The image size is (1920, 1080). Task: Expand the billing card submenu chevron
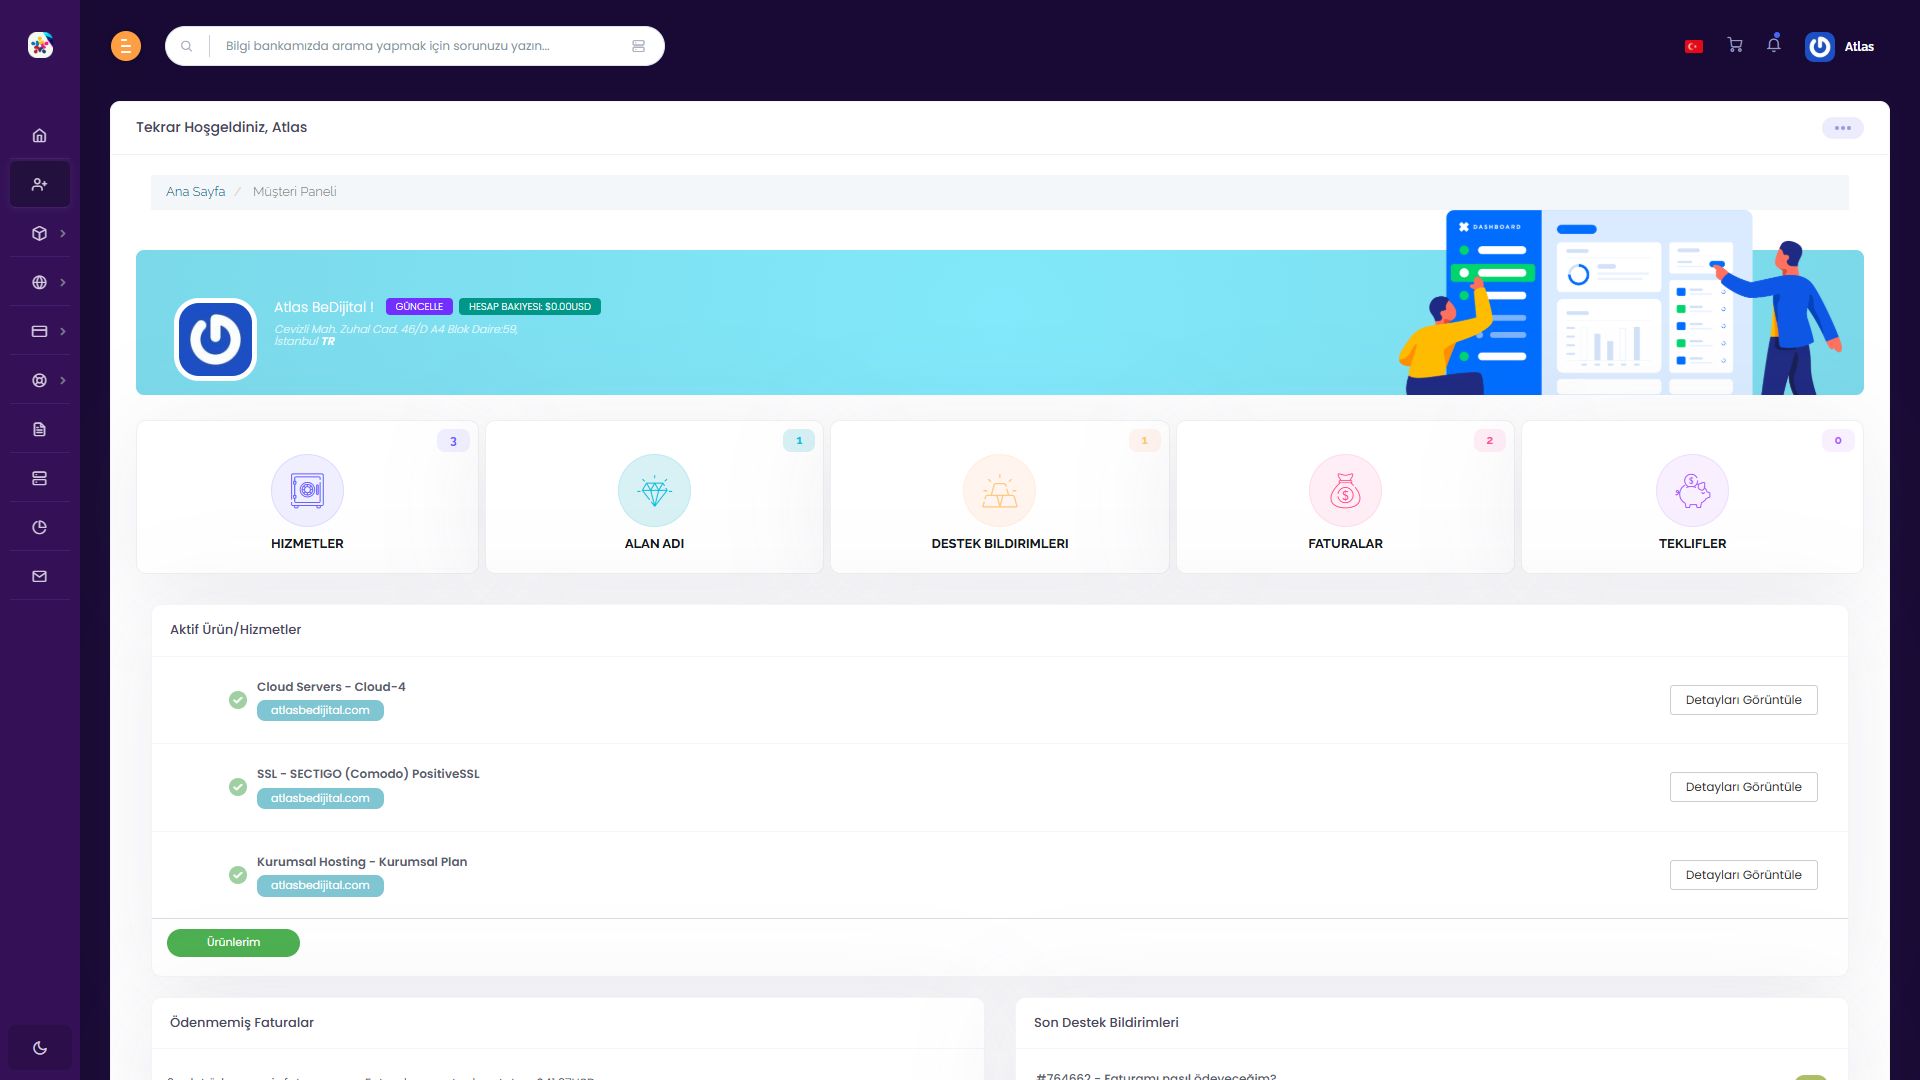pos(63,331)
